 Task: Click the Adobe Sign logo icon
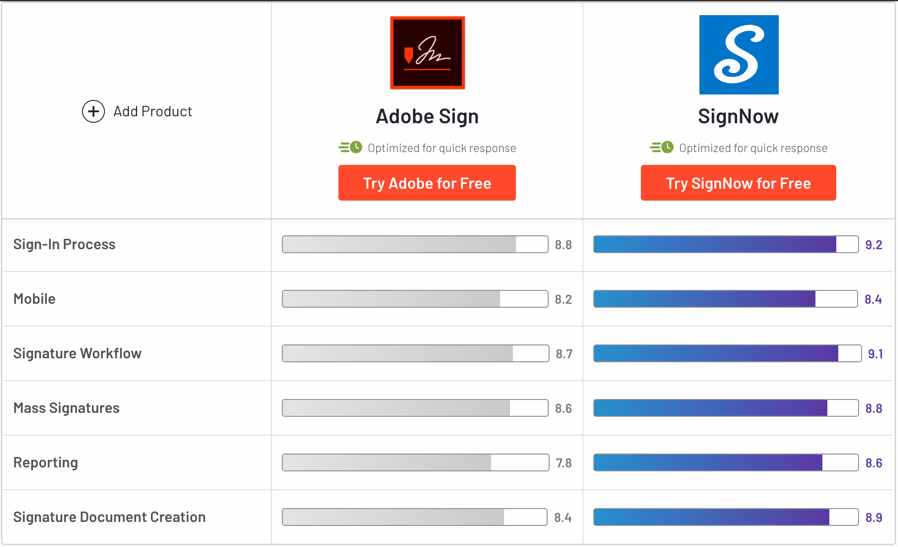pos(427,53)
